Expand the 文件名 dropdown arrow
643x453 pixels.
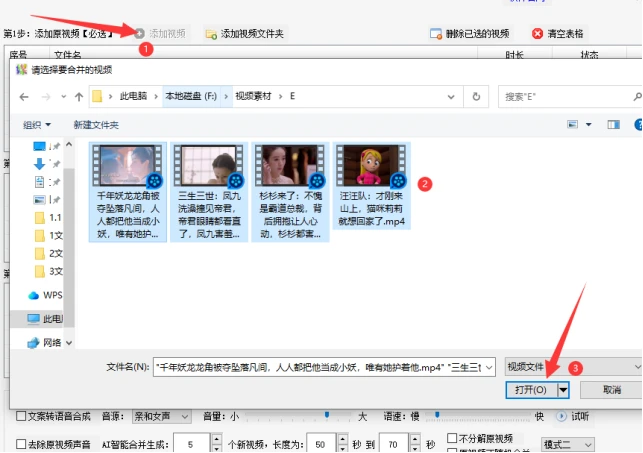tap(489, 367)
